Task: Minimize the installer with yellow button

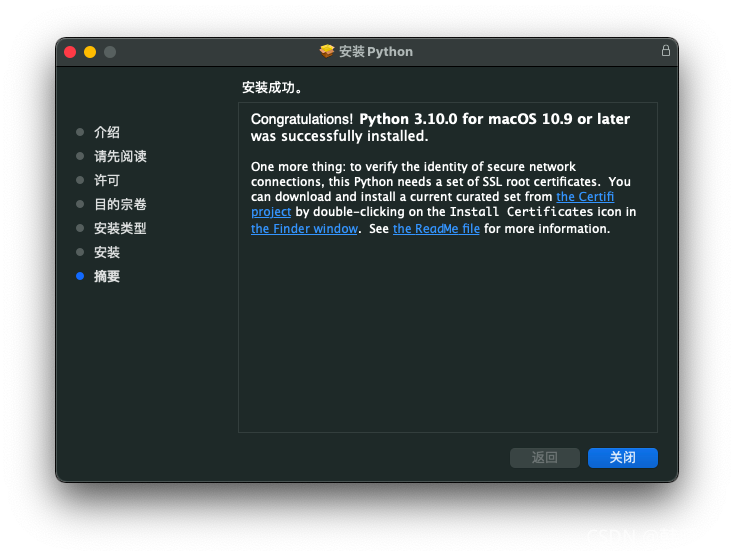Action: tap(90, 52)
